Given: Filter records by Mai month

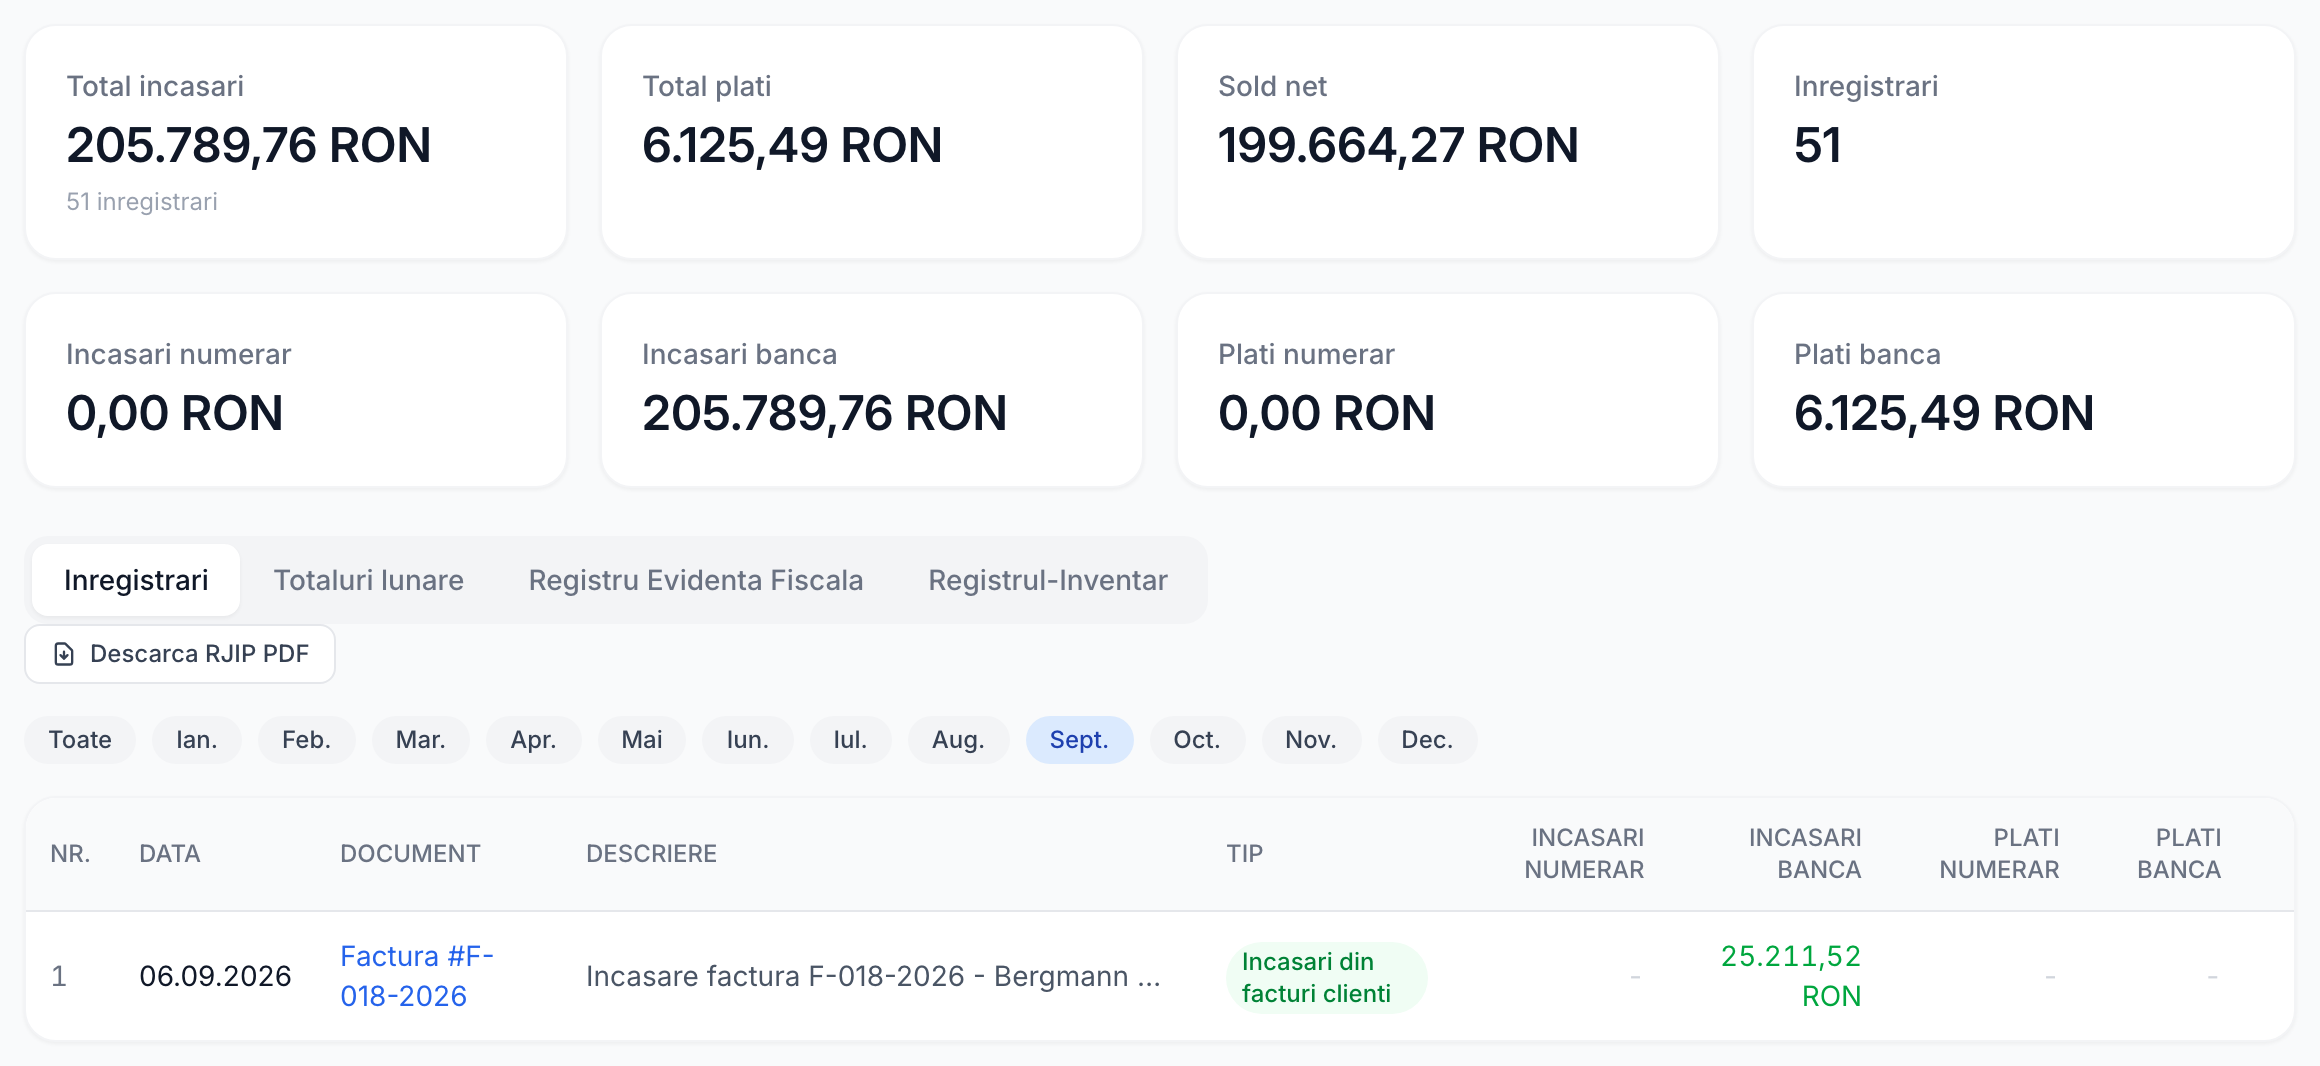Looking at the screenshot, I should (x=642, y=740).
